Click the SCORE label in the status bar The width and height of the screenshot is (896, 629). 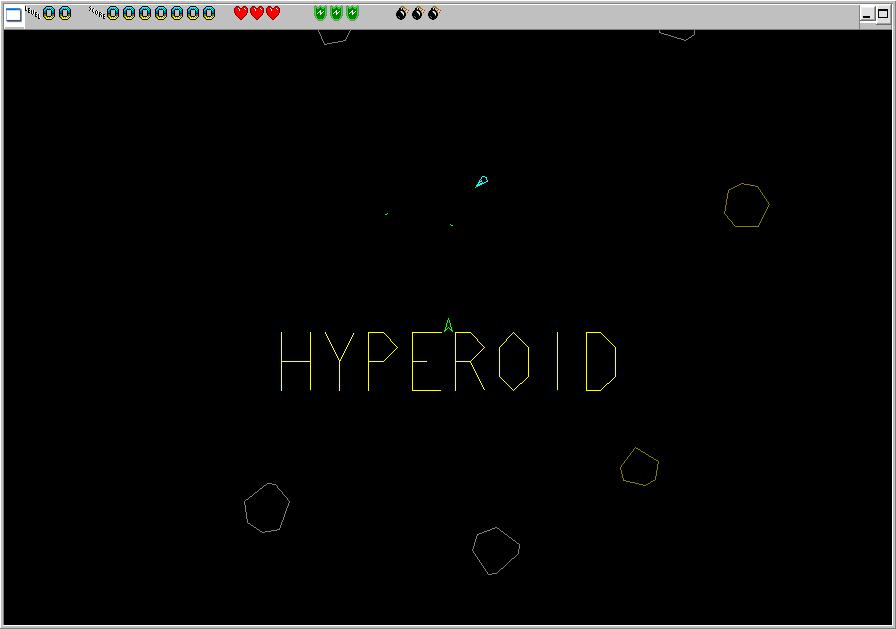pos(97,13)
